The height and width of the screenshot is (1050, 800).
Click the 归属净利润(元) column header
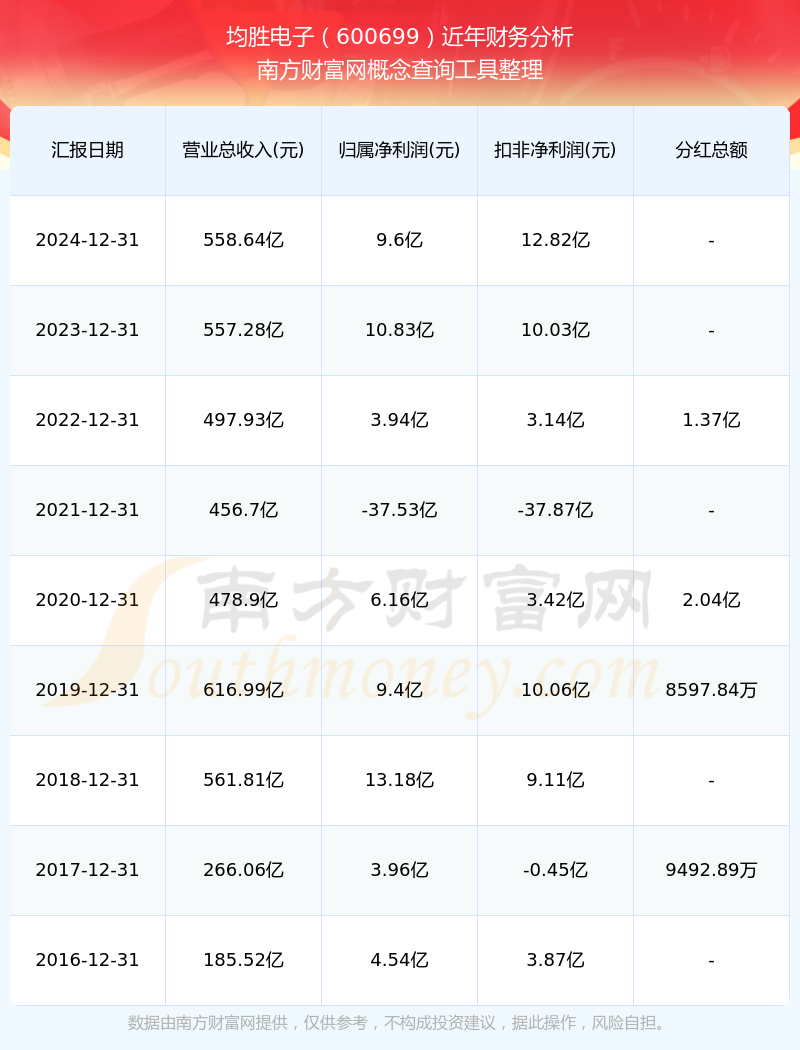coord(400,150)
